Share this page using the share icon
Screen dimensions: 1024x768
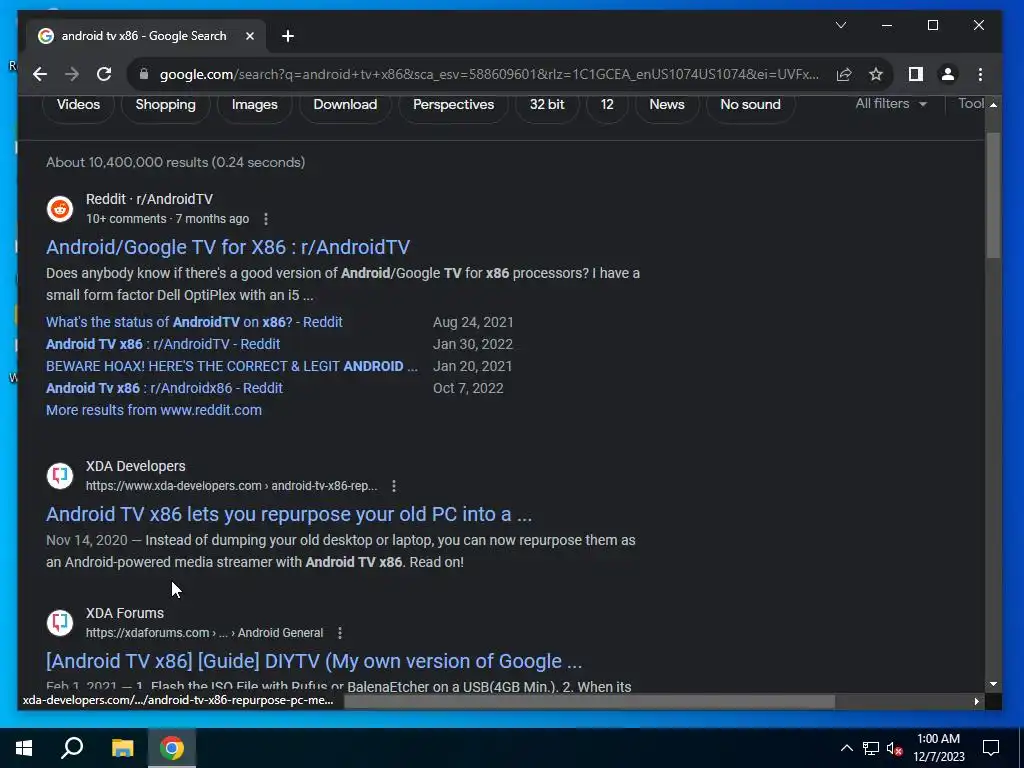click(x=844, y=74)
